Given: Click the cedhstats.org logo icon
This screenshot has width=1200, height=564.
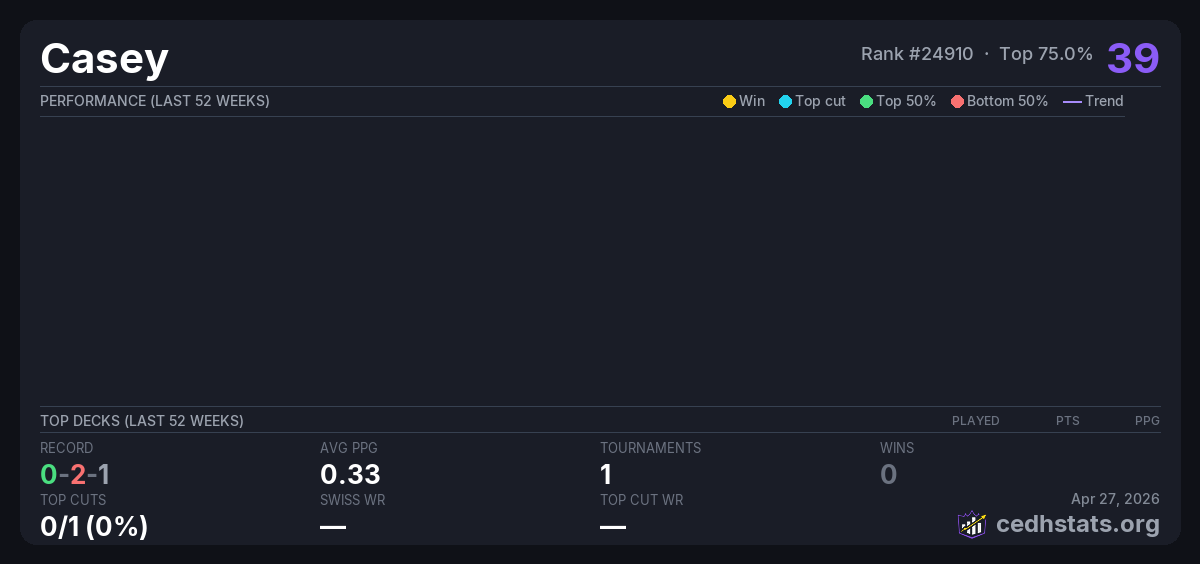Looking at the screenshot, I should pyautogui.click(x=972, y=524).
